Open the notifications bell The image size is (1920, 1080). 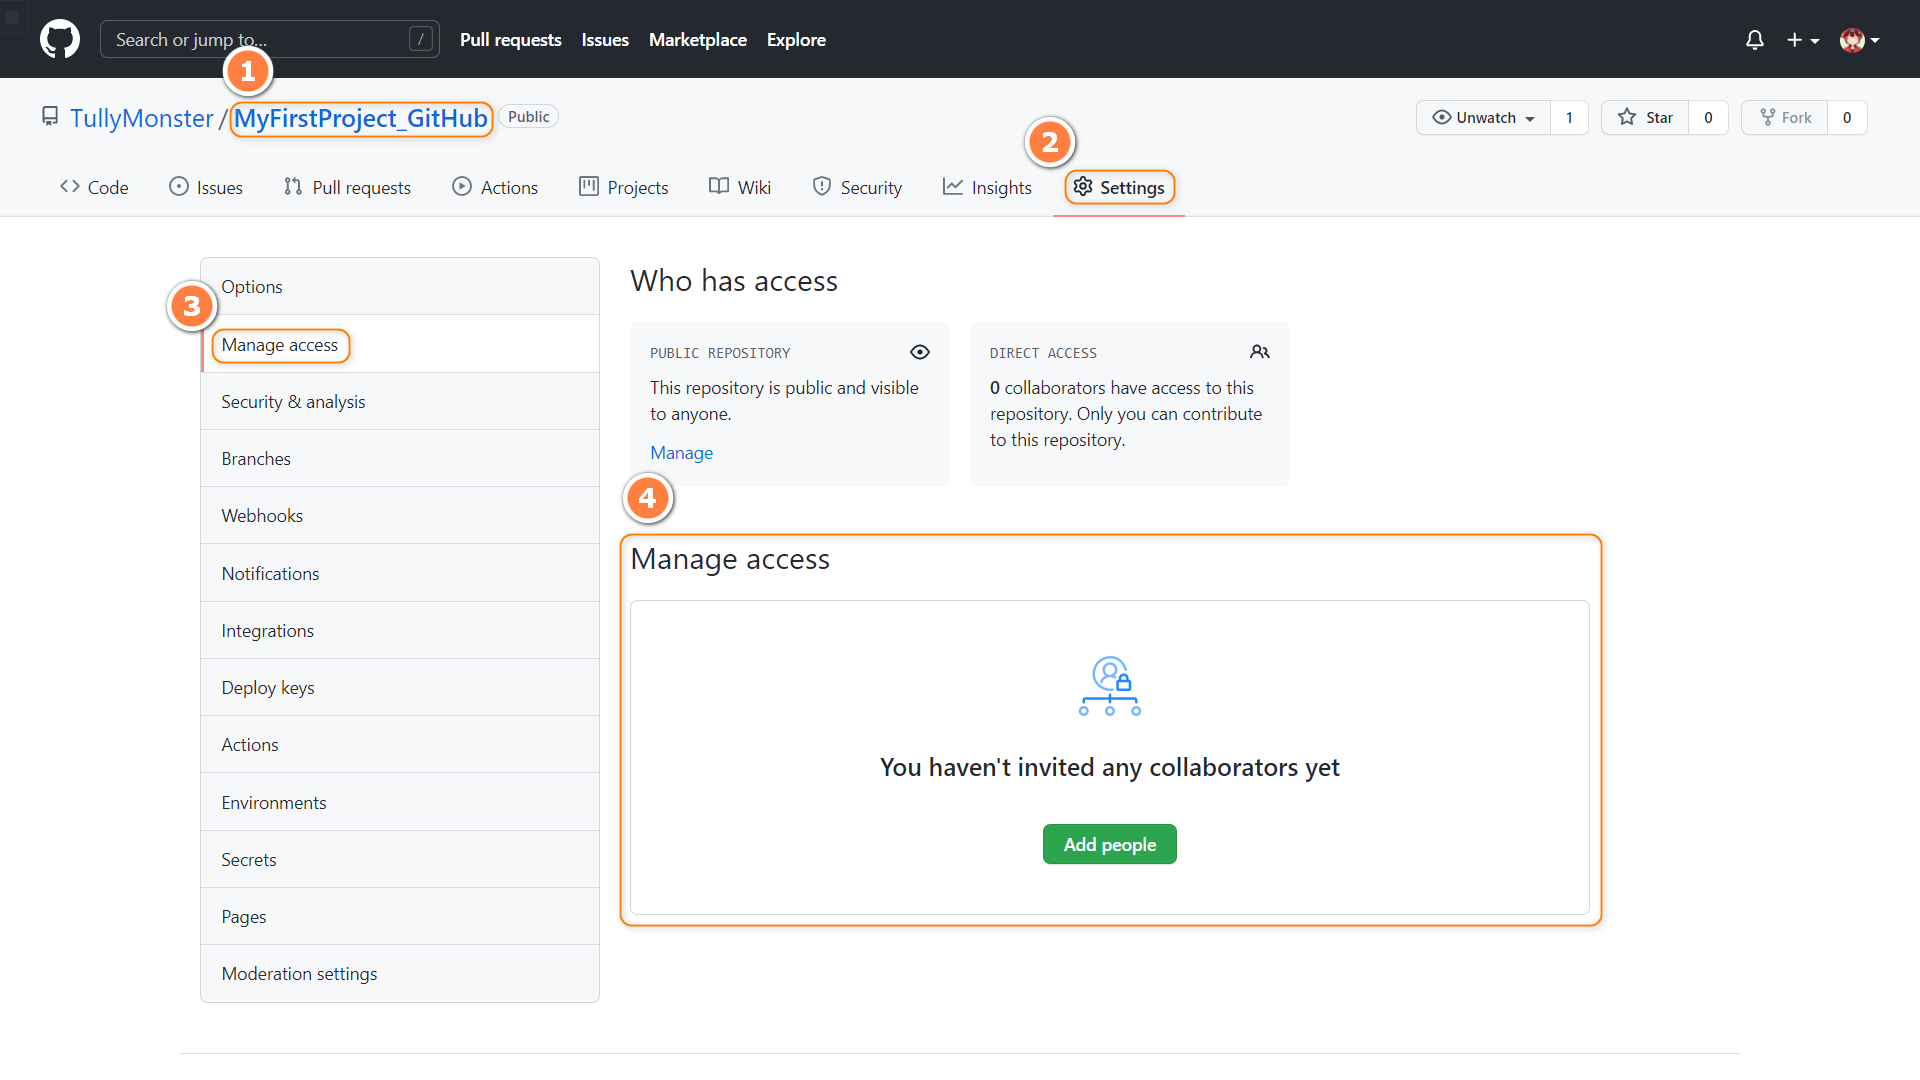point(1754,40)
